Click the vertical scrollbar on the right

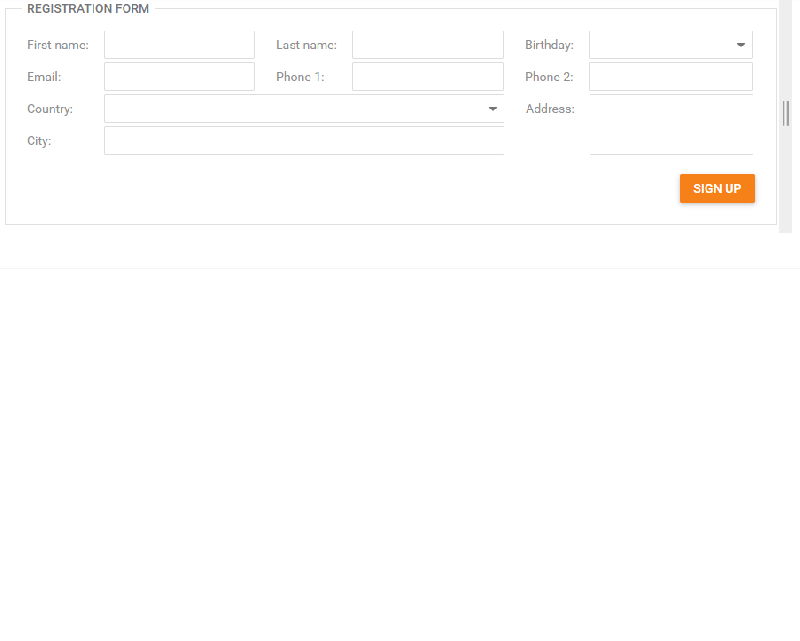tap(786, 114)
